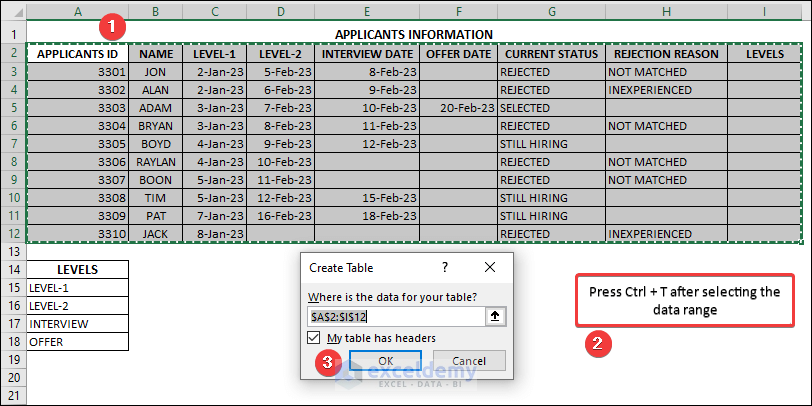Select row 13 header
The image size is (812, 406).
pyautogui.click(x=13, y=252)
